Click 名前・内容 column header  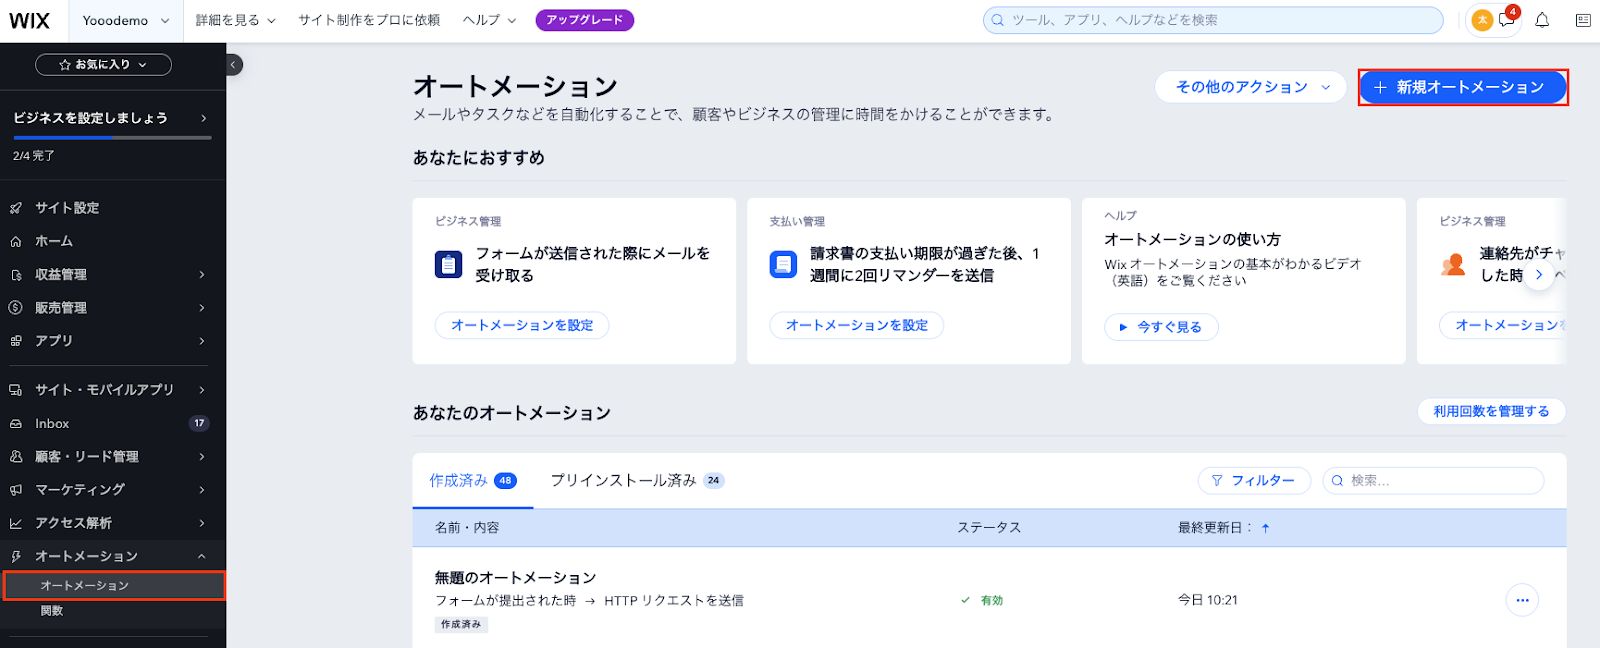click(x=467, y=528)
